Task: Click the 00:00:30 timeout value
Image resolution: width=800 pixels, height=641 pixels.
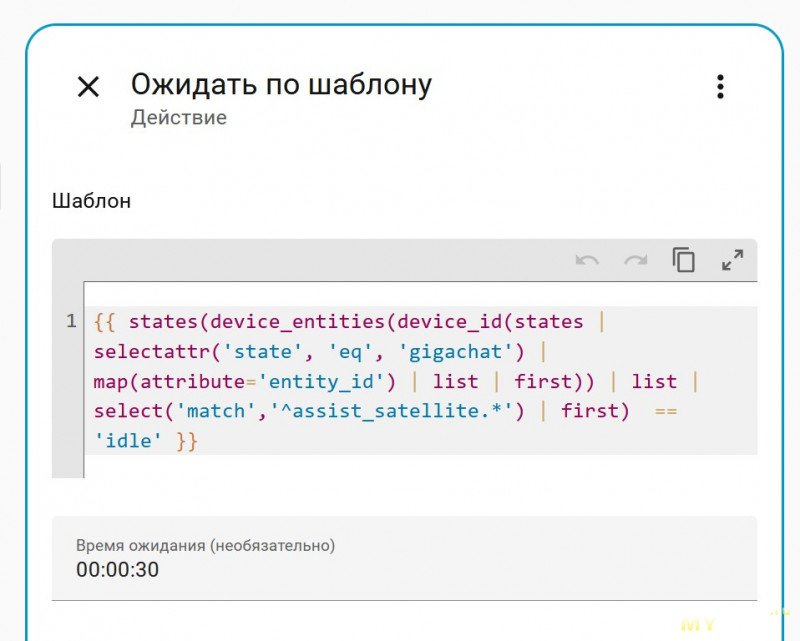Action: click(x=117, y=570)
